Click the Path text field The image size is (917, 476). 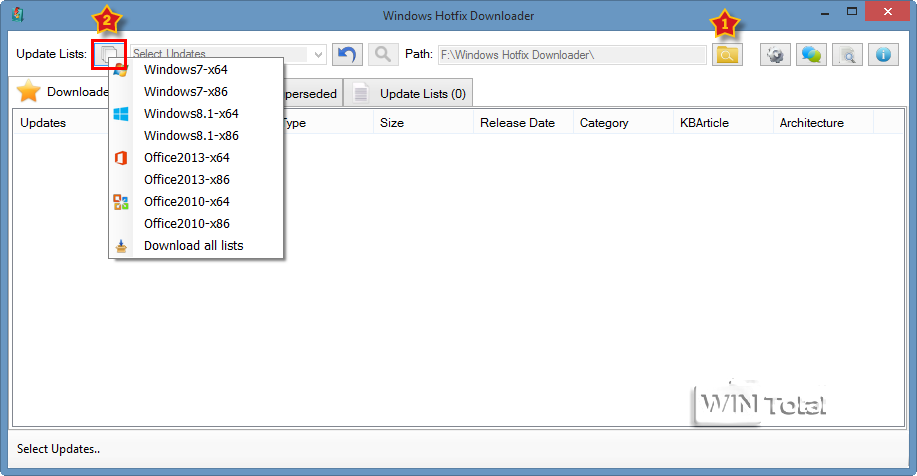pos(572,55)
